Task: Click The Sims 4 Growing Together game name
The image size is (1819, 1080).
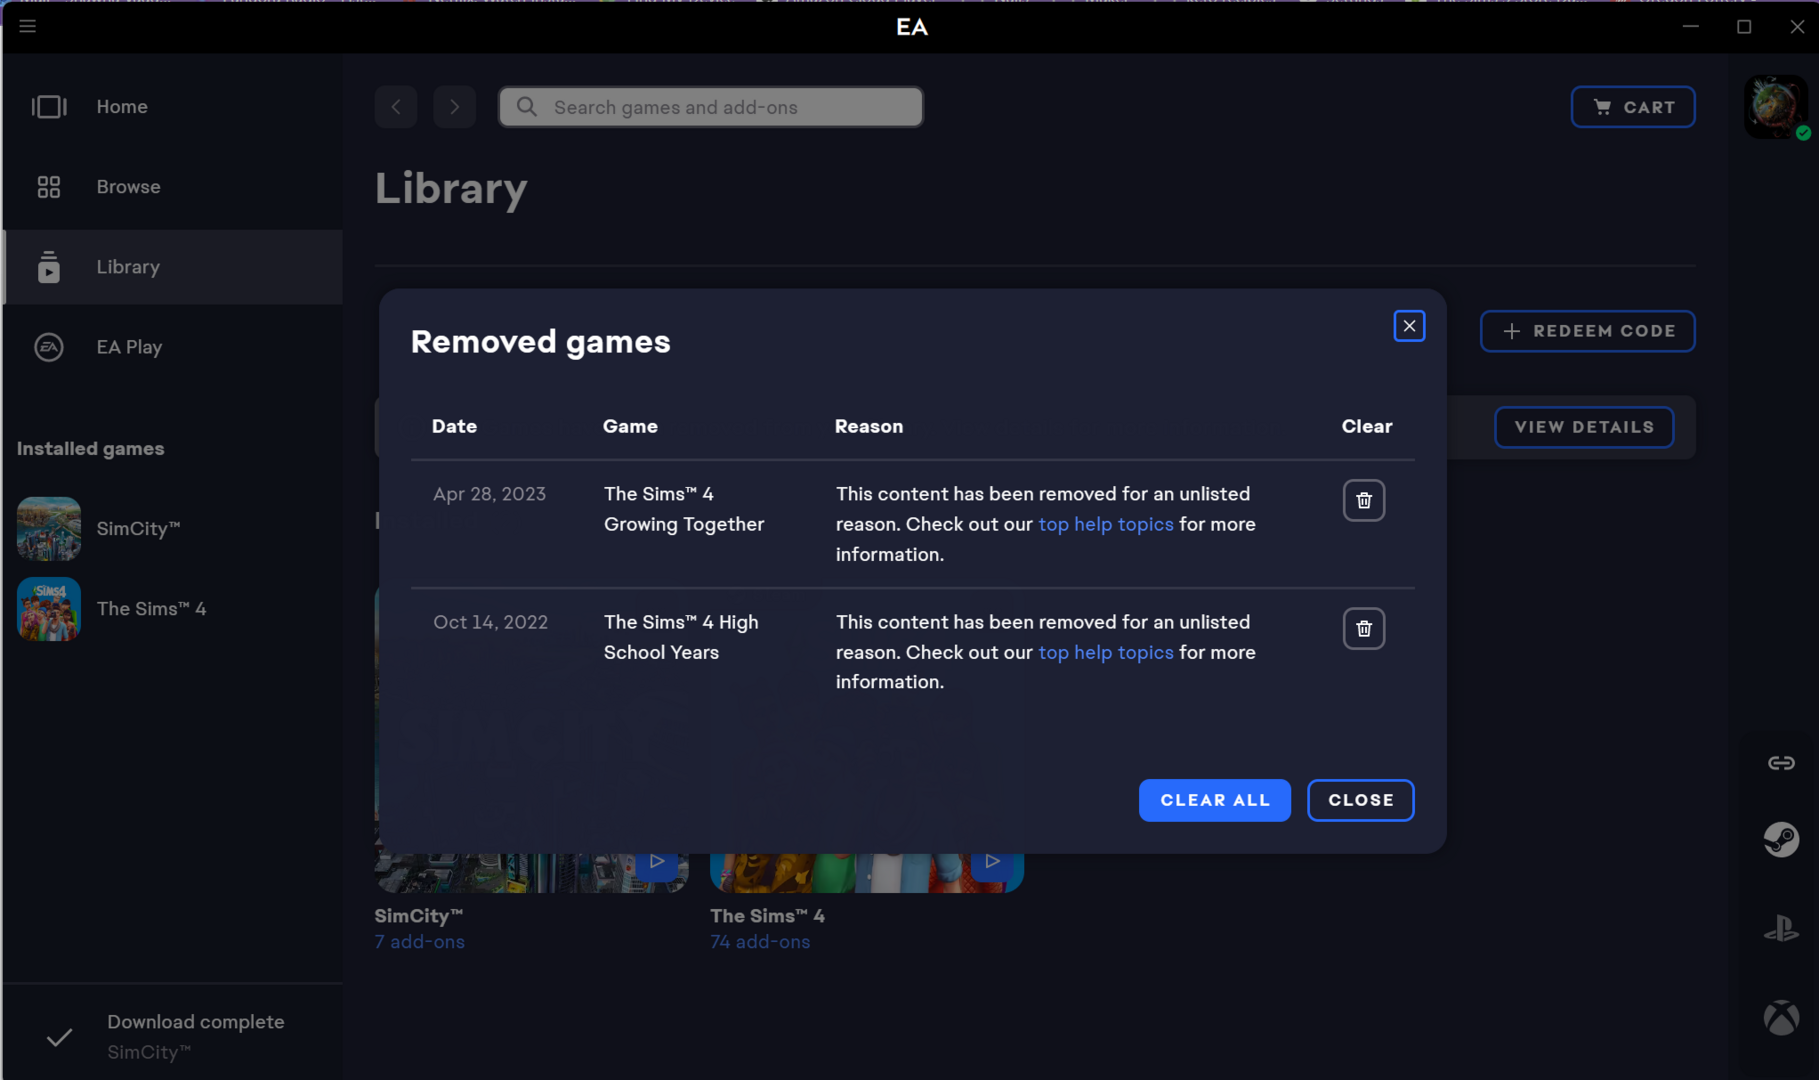Action: pyautogui.click(x=684, y=509)
